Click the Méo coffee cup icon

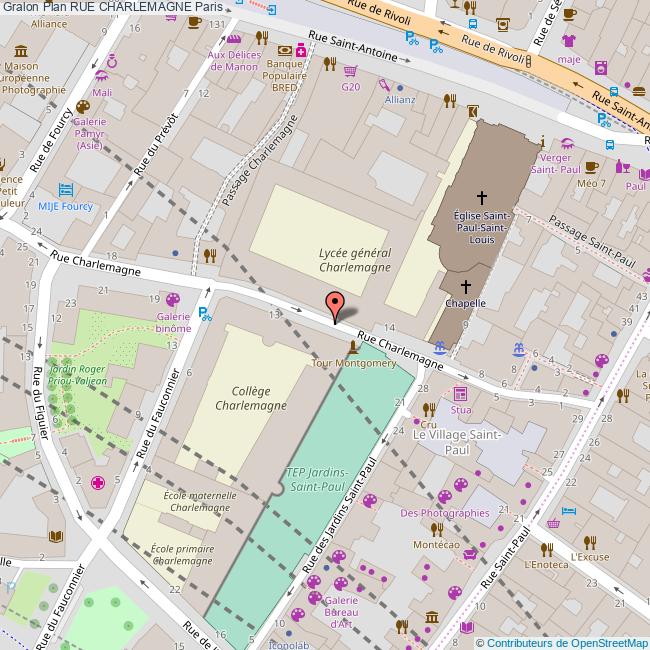tap(591, 167)
